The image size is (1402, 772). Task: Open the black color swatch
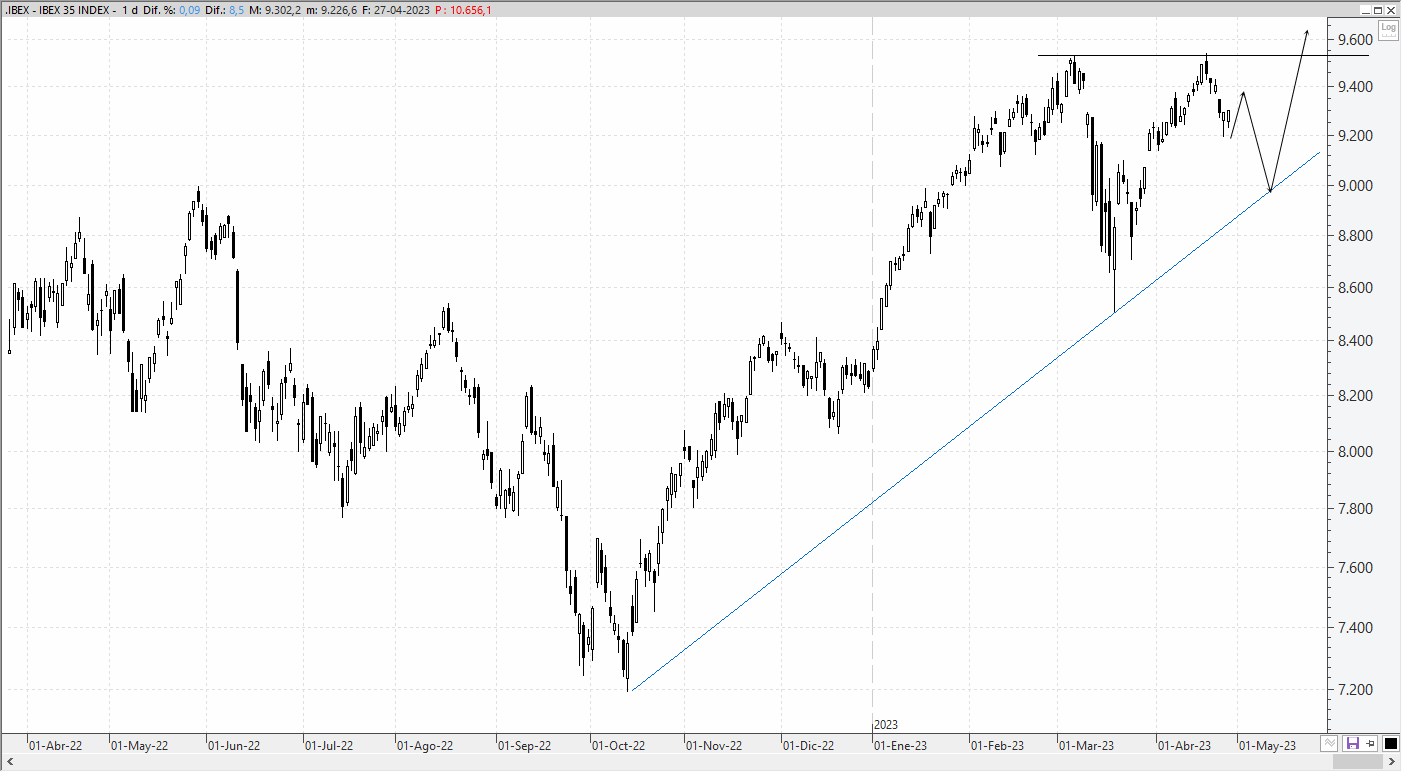coord(1390,743)
